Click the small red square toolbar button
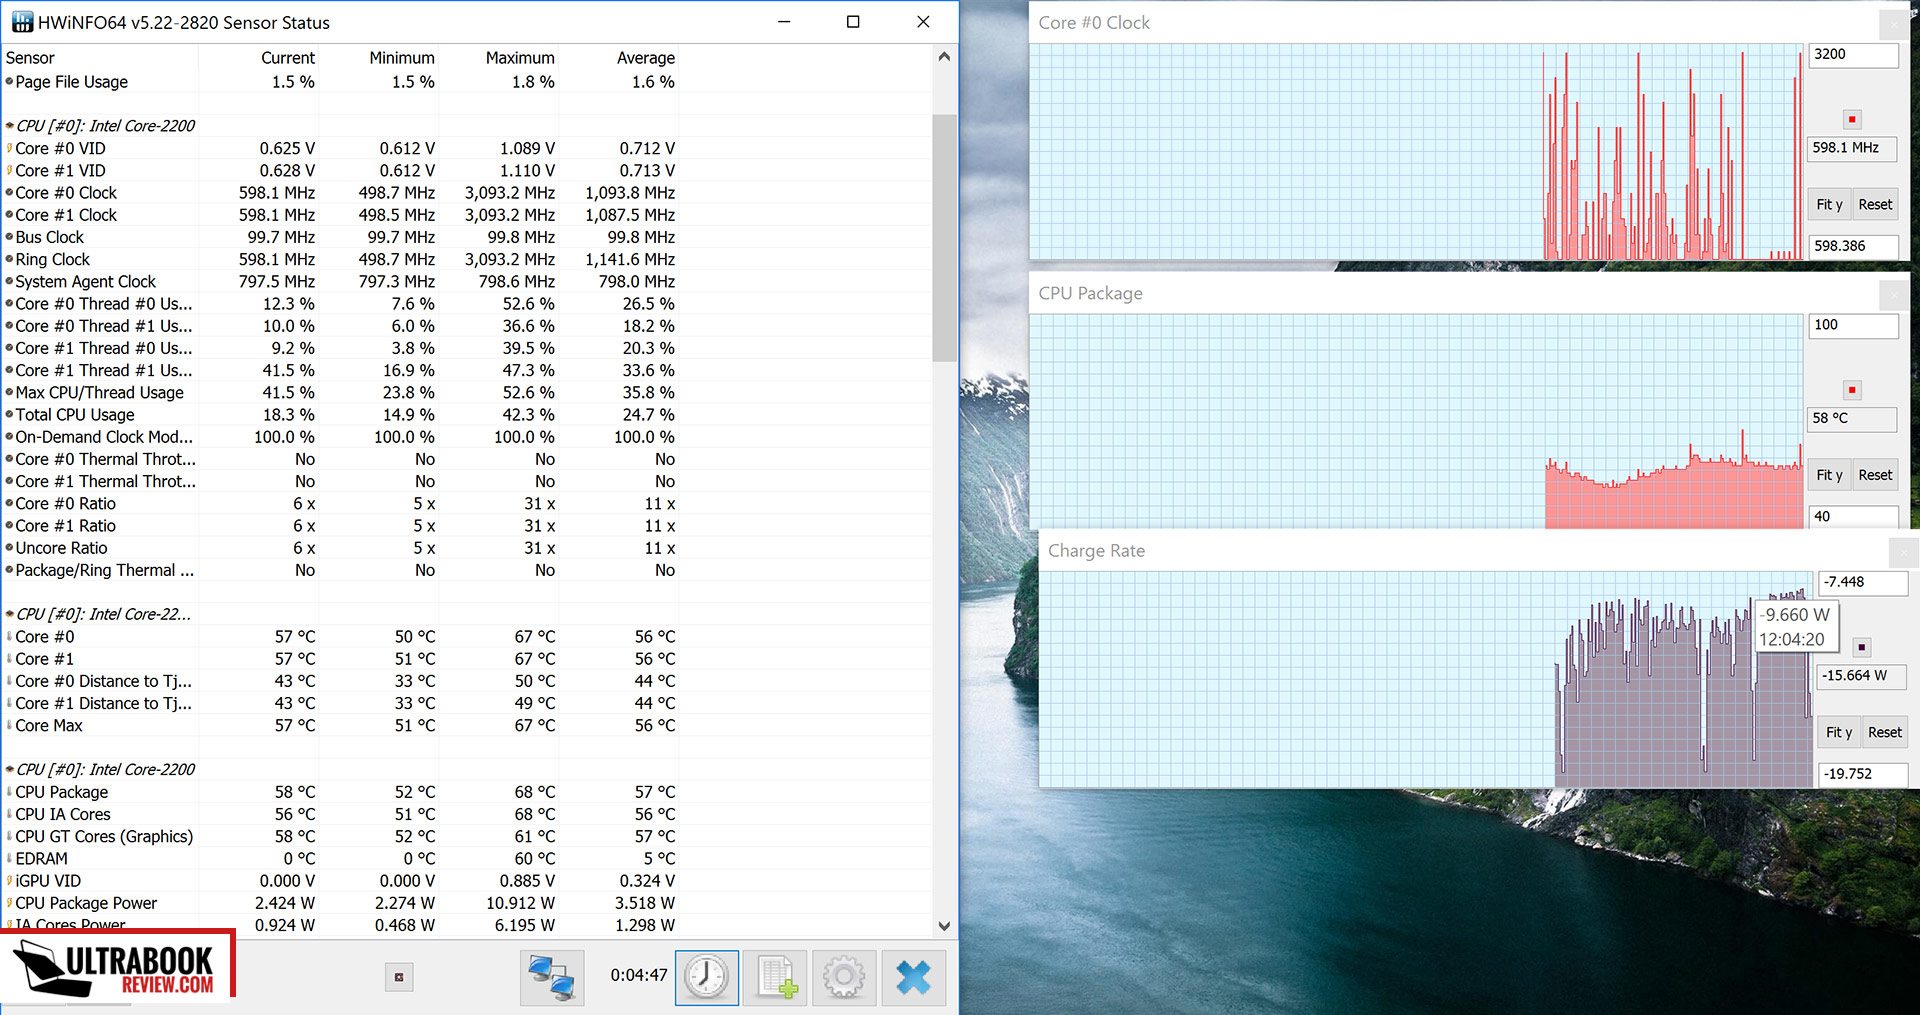The width and height of the screenshot is (1920, 1015). 399,977
